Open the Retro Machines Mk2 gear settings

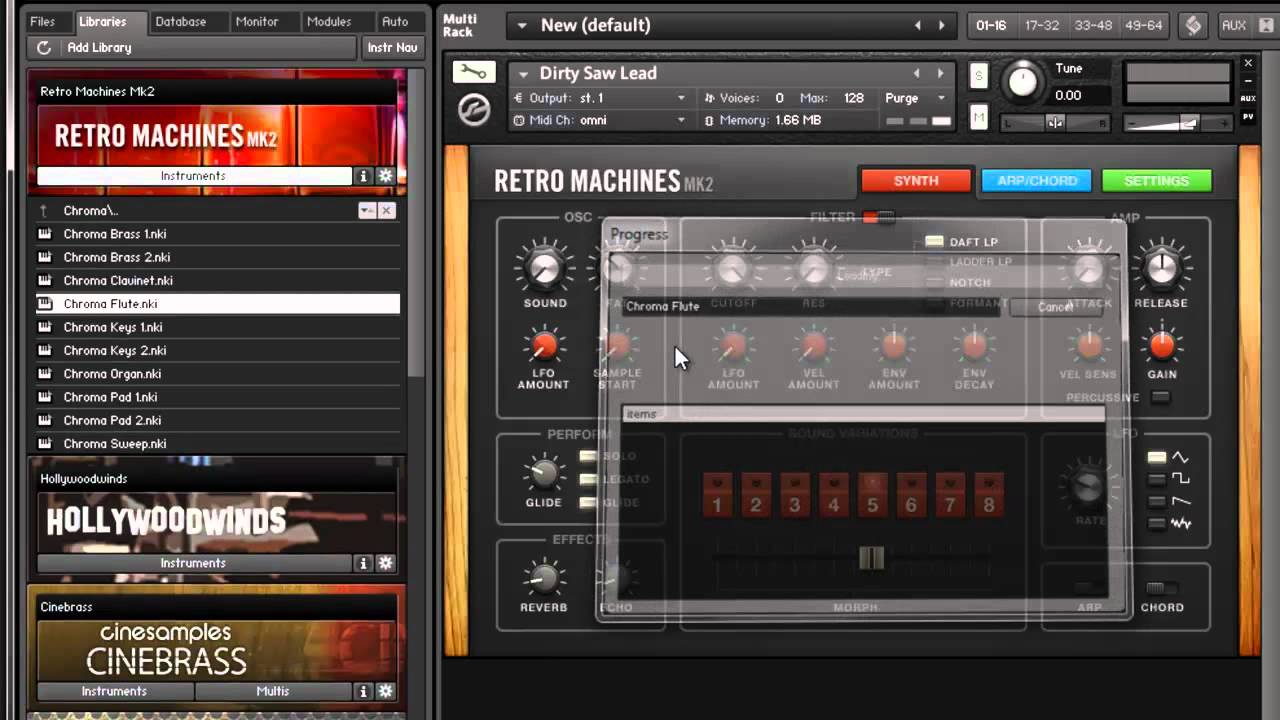(x=385, y=176)
